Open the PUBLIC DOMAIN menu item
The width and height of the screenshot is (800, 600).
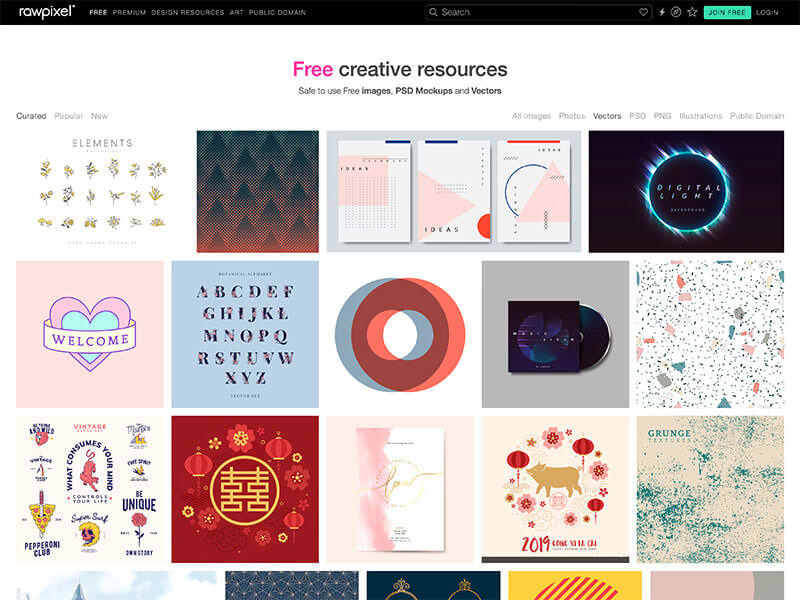277,12
